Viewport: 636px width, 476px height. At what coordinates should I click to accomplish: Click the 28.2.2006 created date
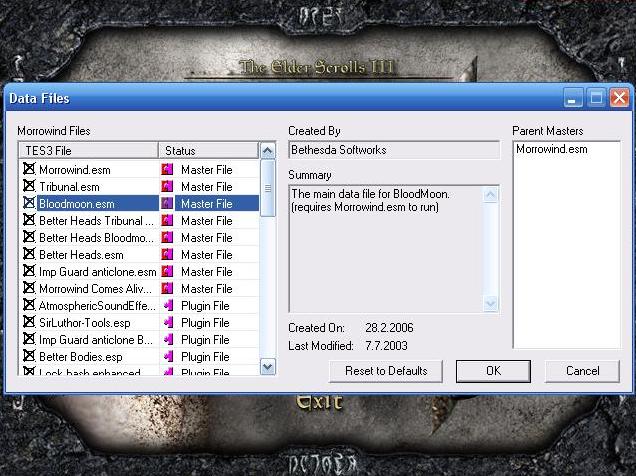click(x=389, y=328)
